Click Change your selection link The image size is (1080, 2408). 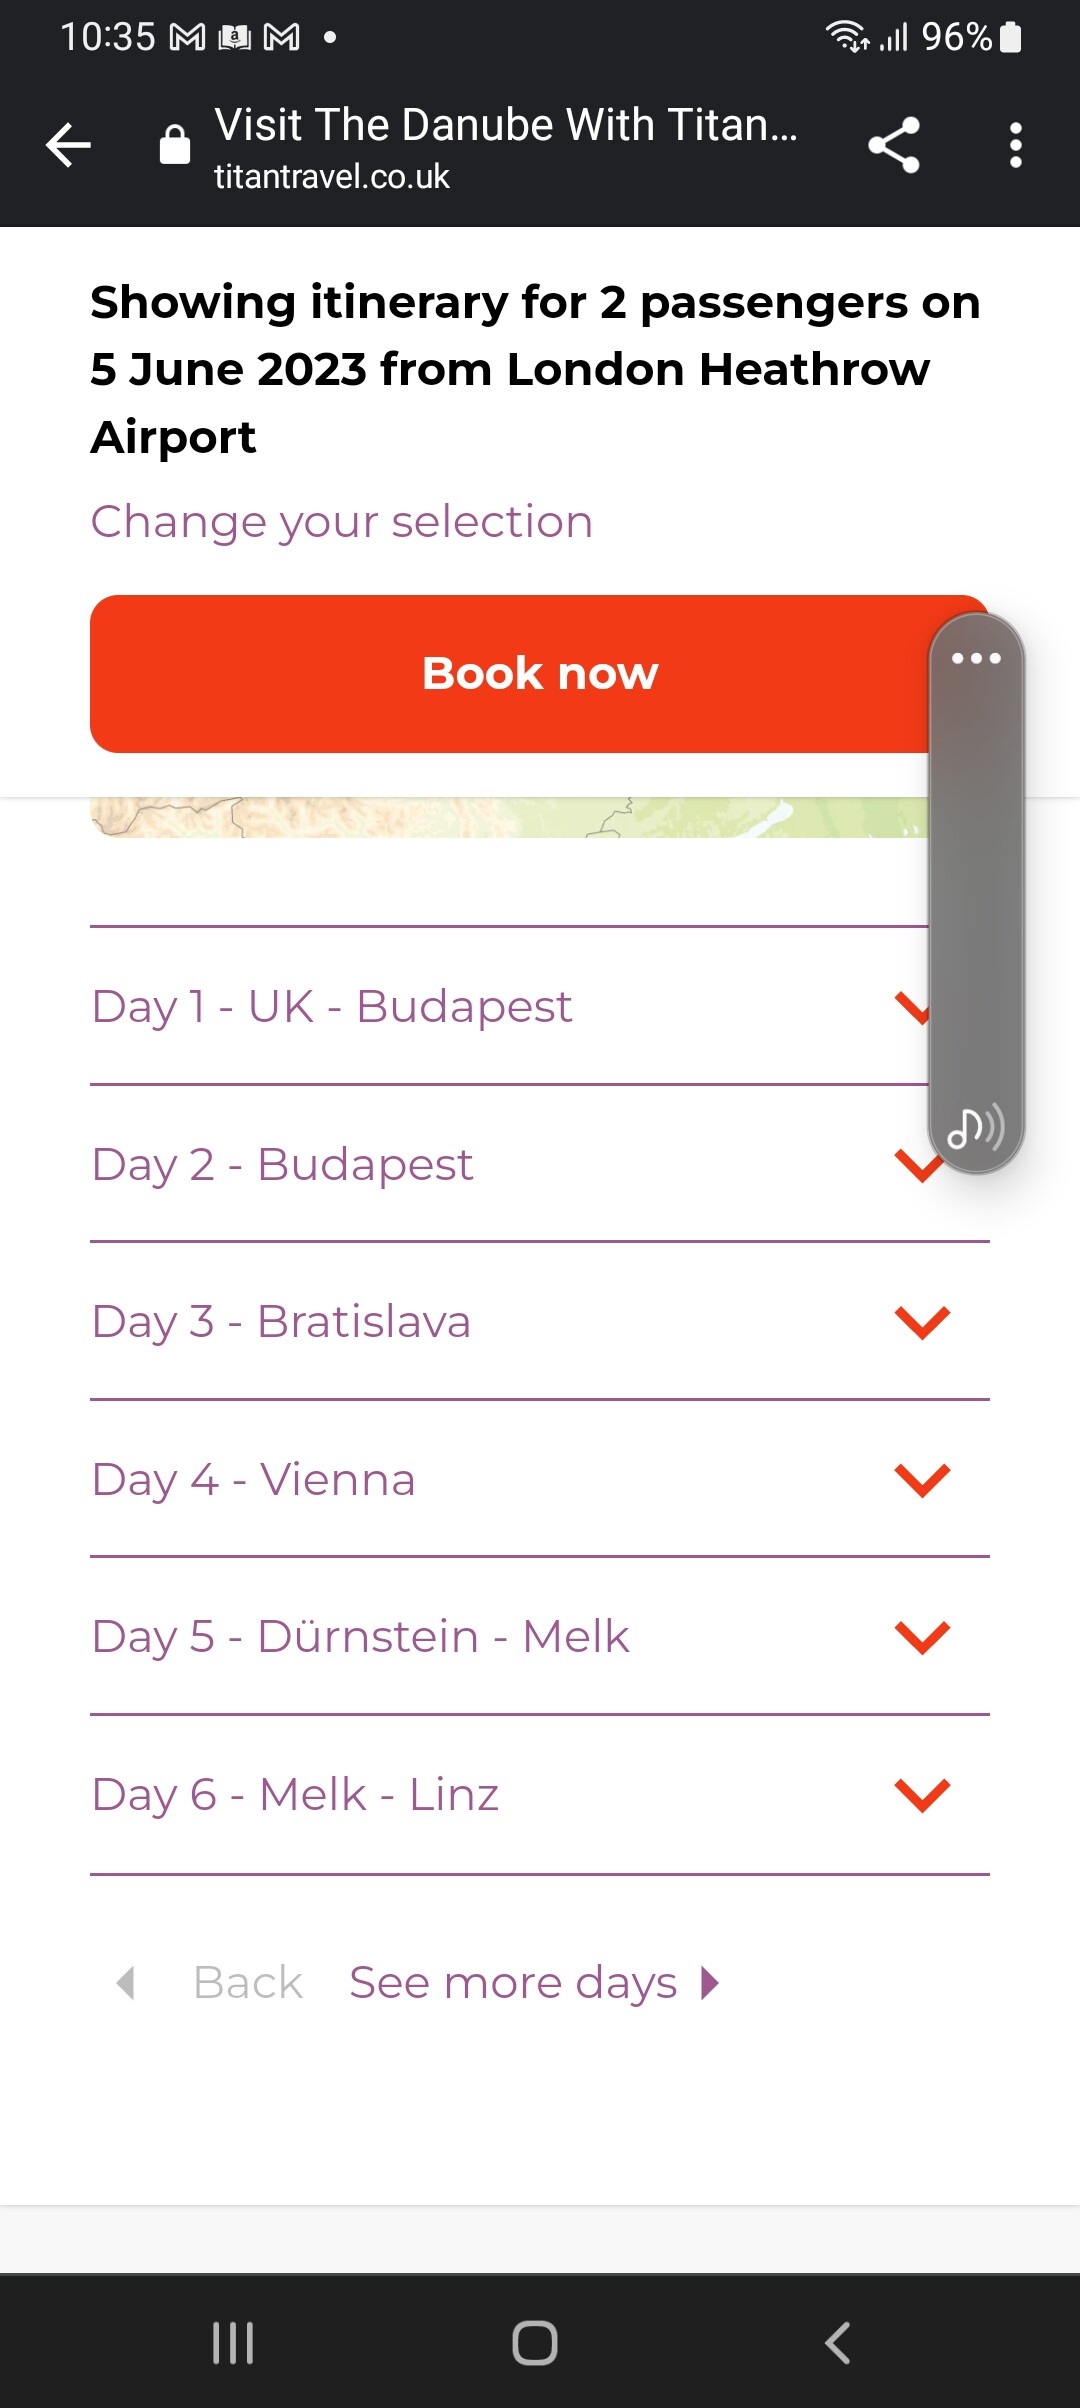click(x=342, y=522)
